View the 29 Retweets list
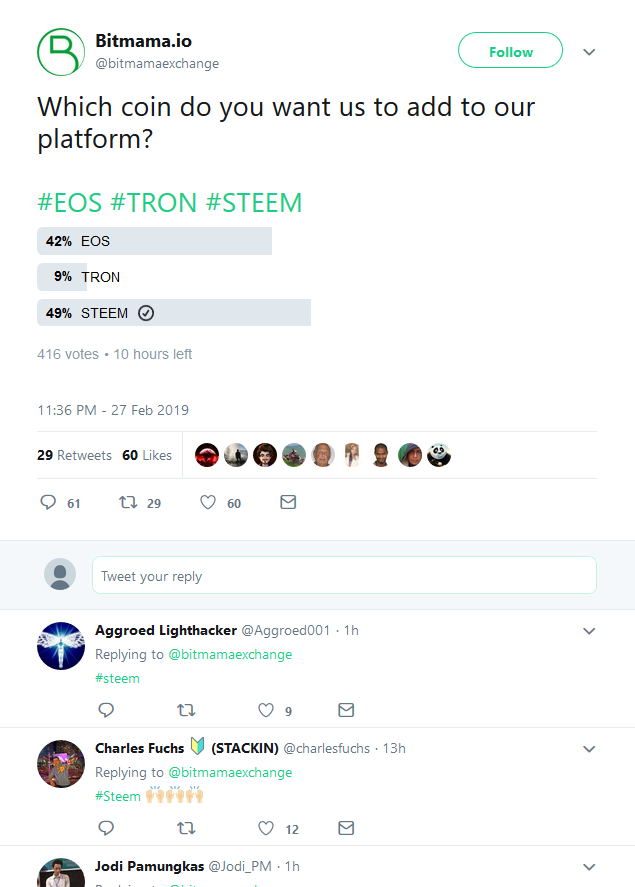The width and height of the screenshot is (635, 887). (x=74, y=455)
